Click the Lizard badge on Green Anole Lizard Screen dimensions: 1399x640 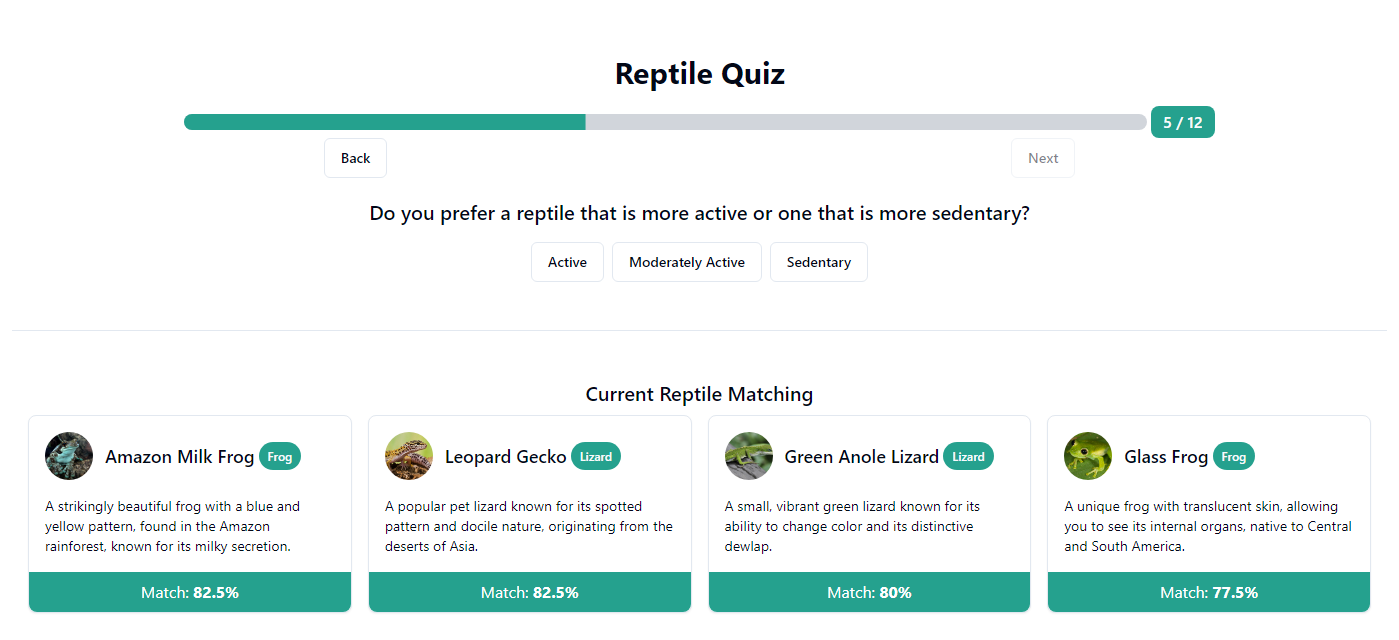pos(968,456)
